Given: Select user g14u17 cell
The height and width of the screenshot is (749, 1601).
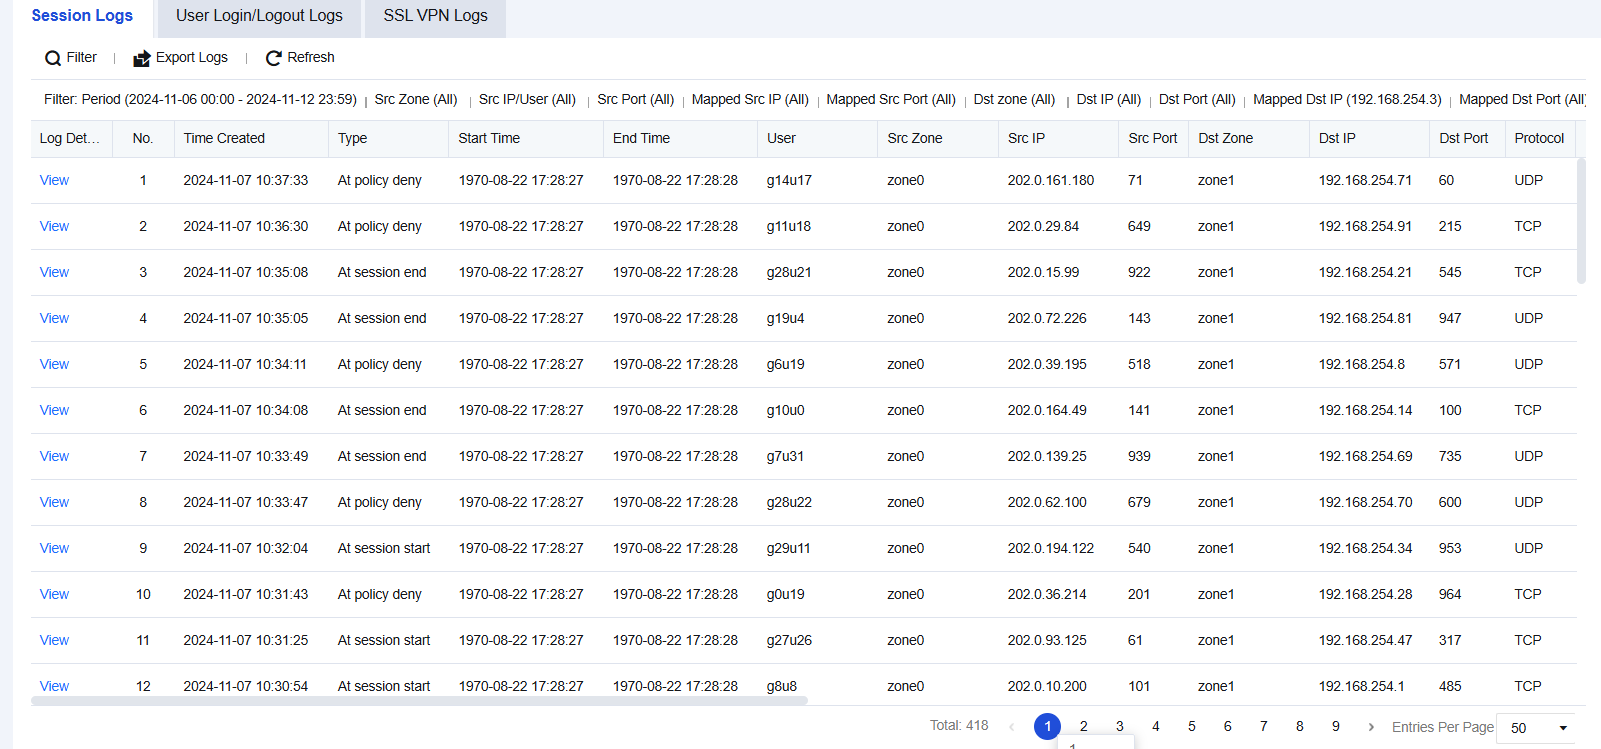Looking at the screenshot, I should coord(789,180).
